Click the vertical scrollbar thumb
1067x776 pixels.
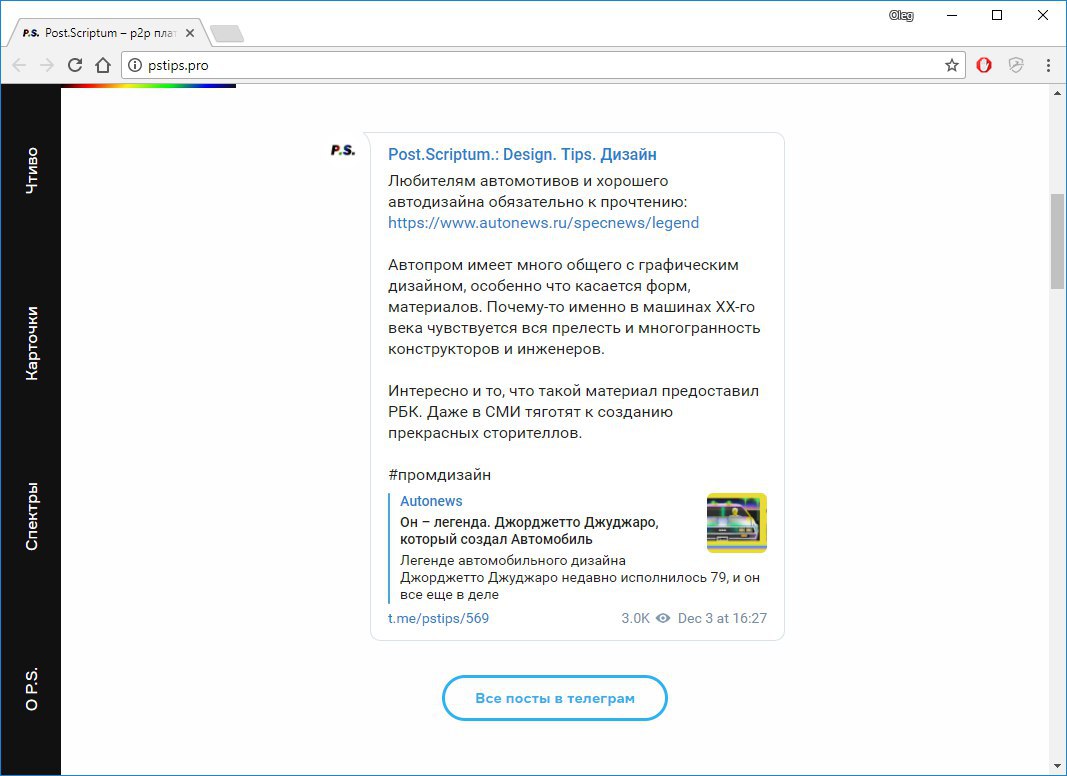point(1057,241)
